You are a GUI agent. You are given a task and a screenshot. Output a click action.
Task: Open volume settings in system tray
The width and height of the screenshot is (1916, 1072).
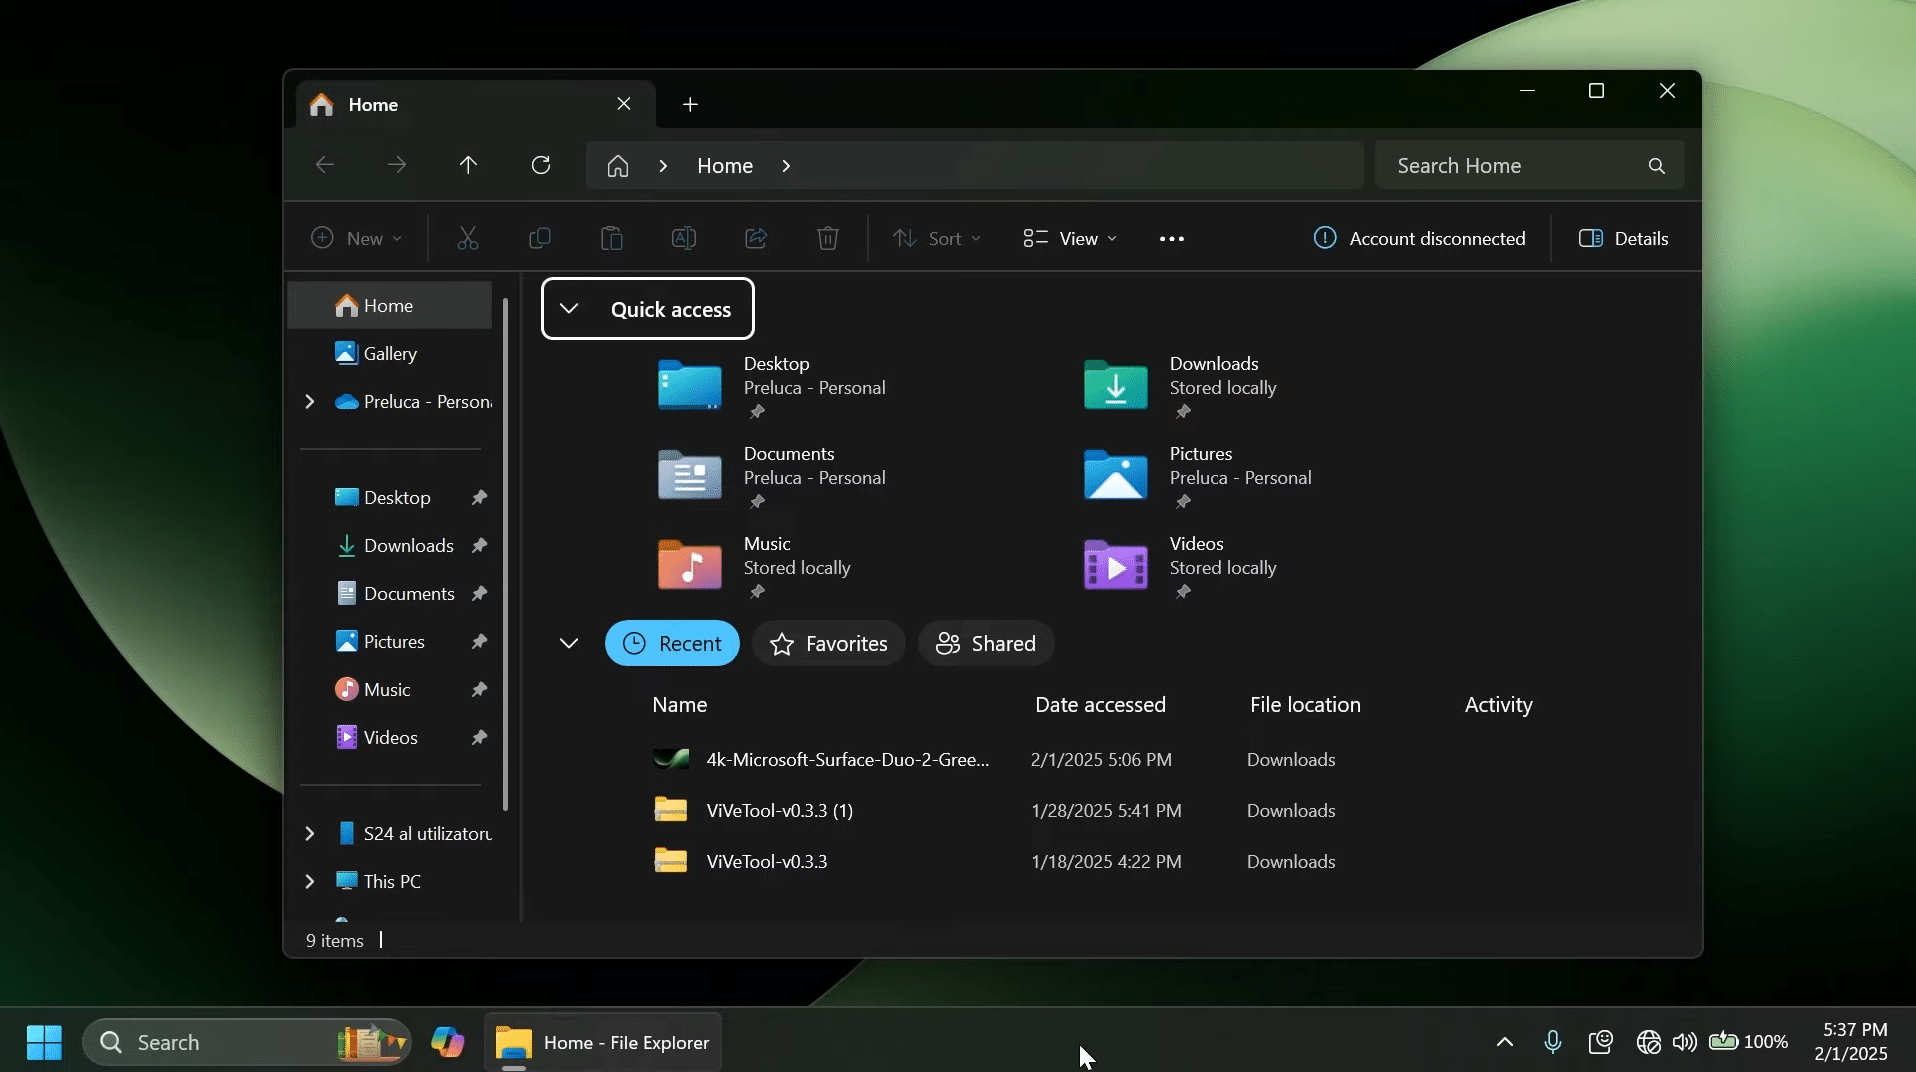pos(1685,1042)
